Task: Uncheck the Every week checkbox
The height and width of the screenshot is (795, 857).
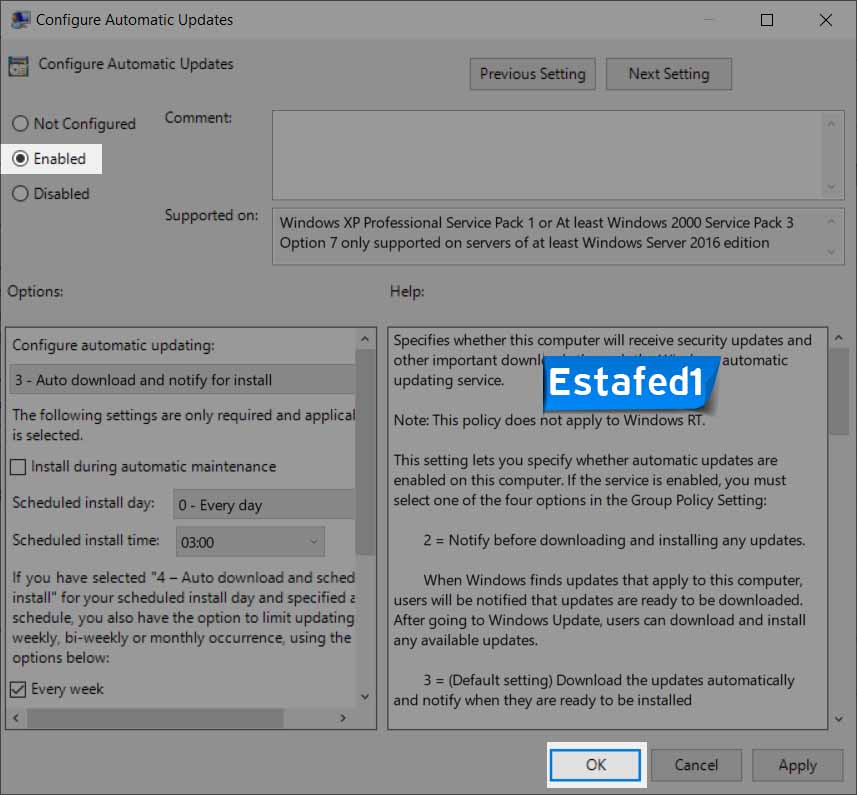Action: click(x=19, y=689)
